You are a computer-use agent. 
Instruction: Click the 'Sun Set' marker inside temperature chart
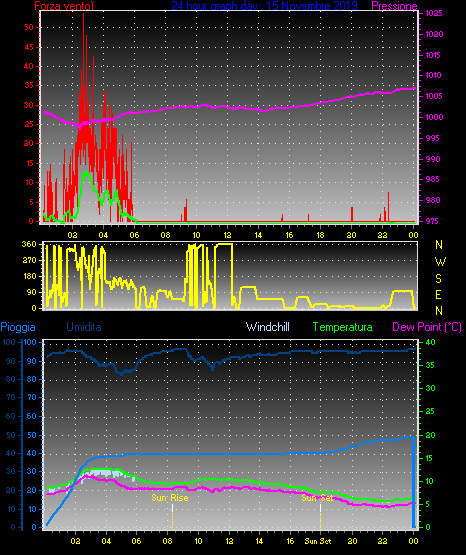(317, 498)
